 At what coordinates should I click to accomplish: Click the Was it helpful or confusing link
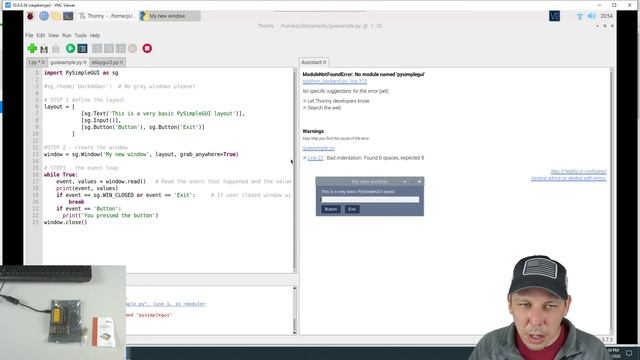pyautogui.click(x=578, y=172)
